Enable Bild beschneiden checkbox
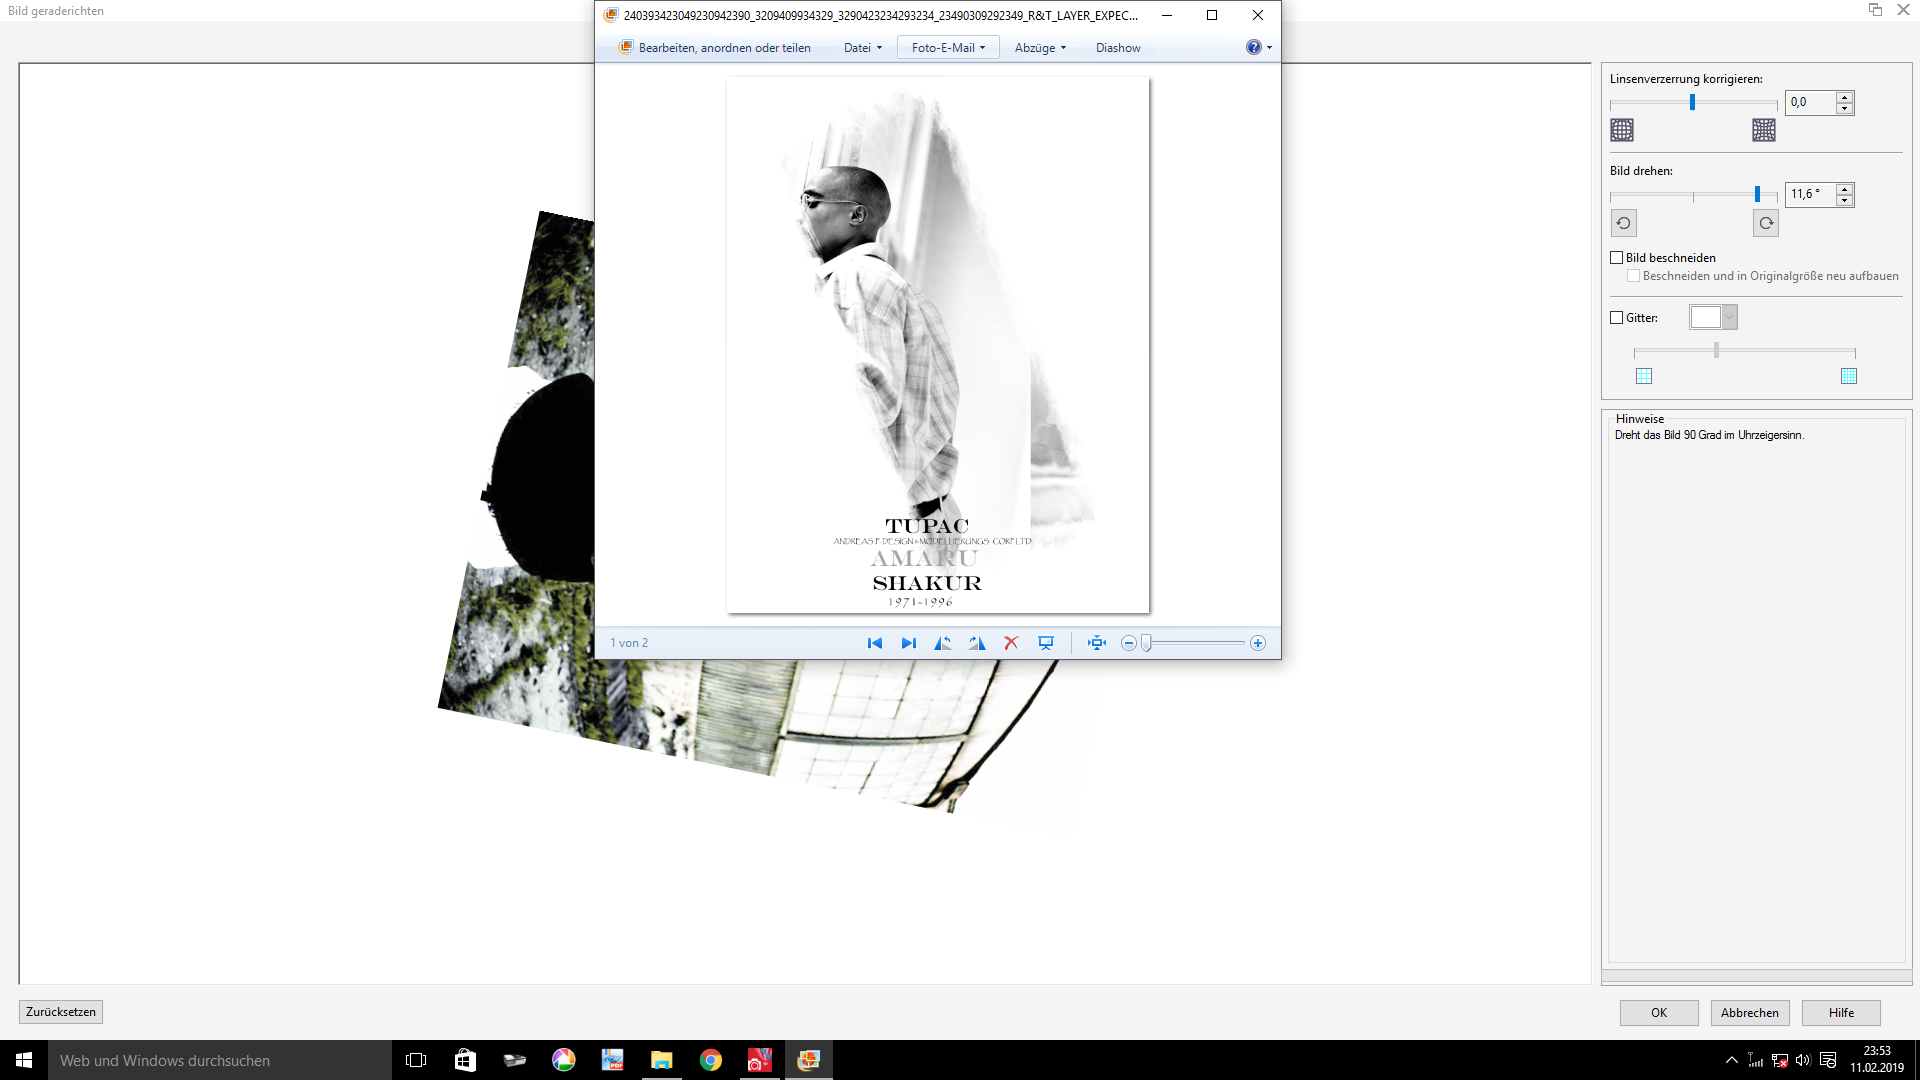This screenshot has height=1080, width=1920. [1616, 258]
